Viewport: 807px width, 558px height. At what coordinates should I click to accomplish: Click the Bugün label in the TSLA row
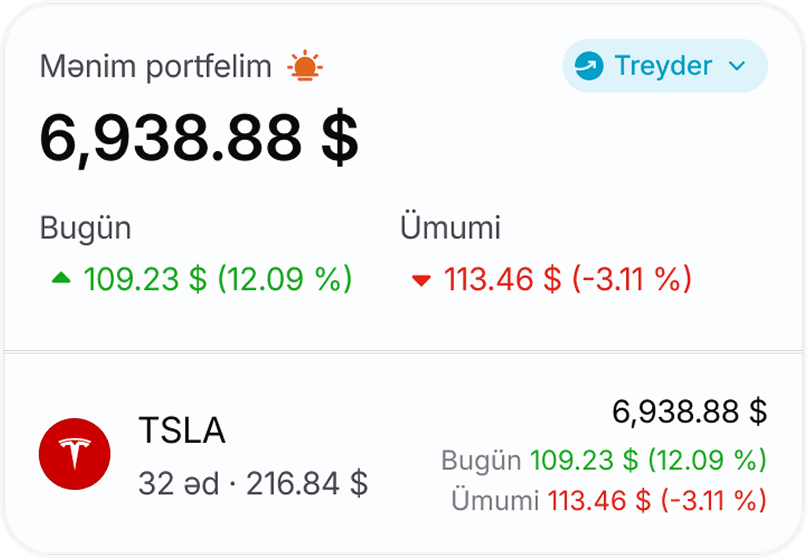[x=481, y=461]
